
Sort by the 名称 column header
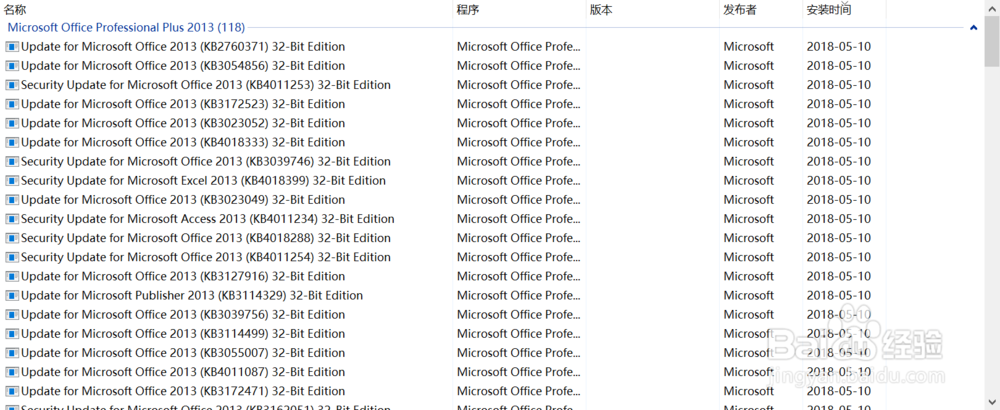click(x=15, y=10)
